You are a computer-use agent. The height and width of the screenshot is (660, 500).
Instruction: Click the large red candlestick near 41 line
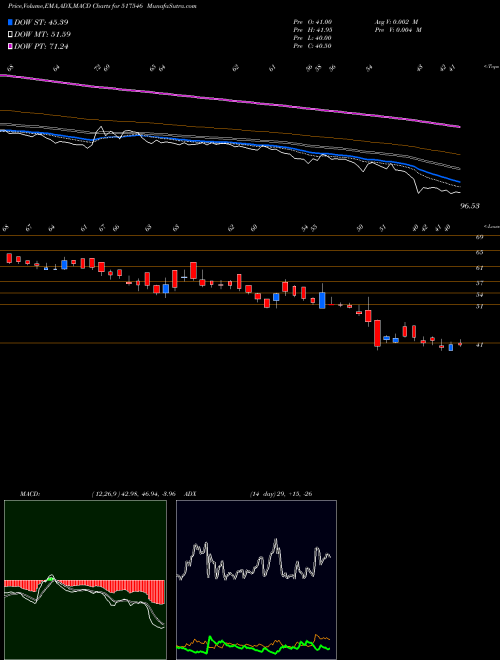pos(377,333)
